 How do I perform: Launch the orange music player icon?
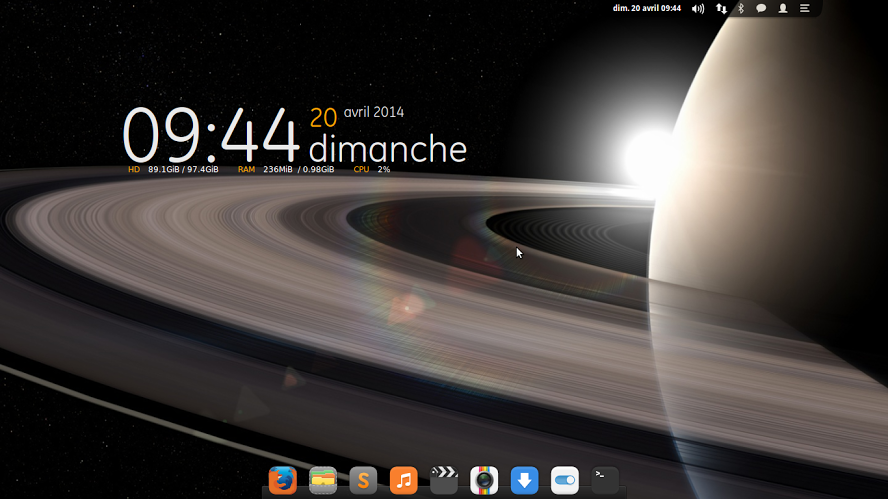404,480
